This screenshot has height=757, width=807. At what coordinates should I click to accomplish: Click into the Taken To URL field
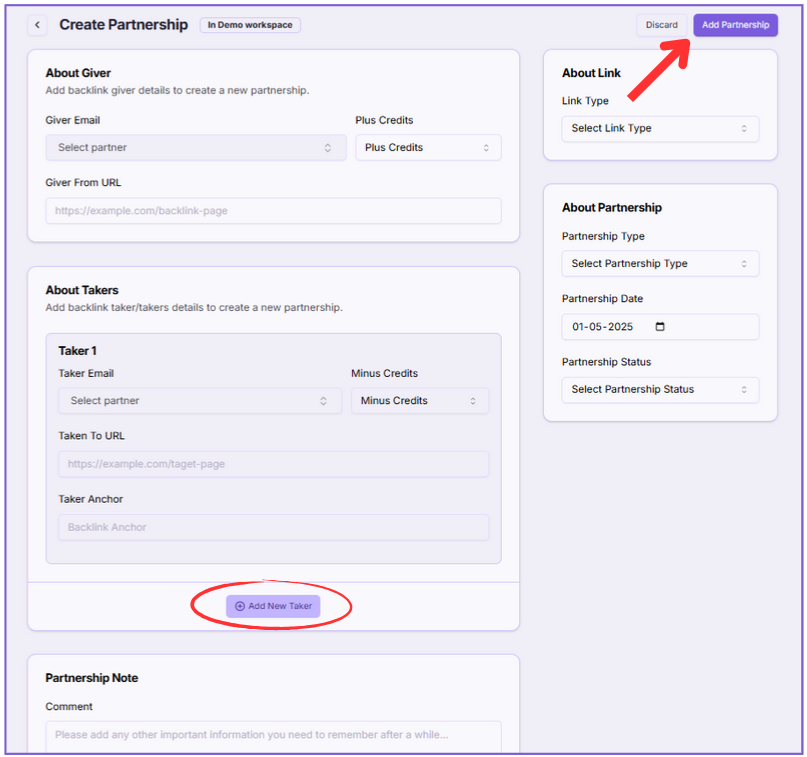click(273, 464)
